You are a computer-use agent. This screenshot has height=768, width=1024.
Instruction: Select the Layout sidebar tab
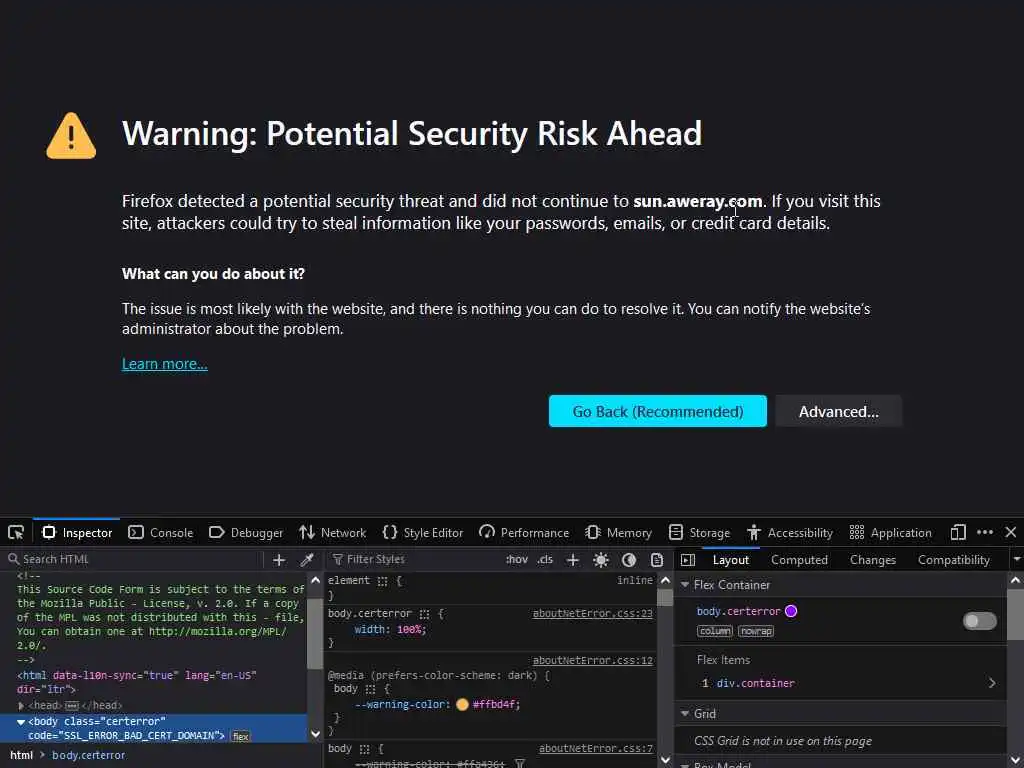tap(731, 560)
